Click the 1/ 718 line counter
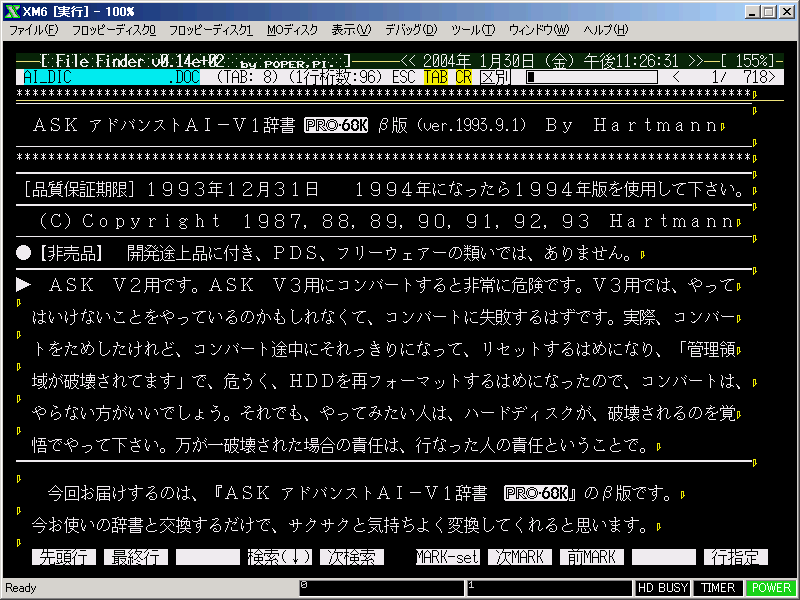Screen dimensions: 800x600 [724, 77]
